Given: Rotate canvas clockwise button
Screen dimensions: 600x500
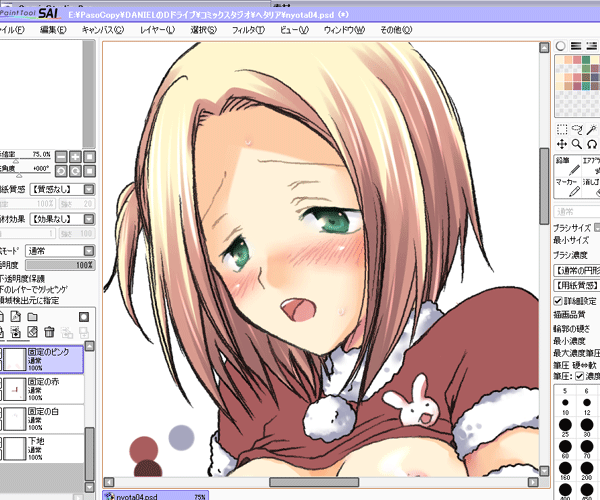Looking at the screenshot, I should point(75,171).
